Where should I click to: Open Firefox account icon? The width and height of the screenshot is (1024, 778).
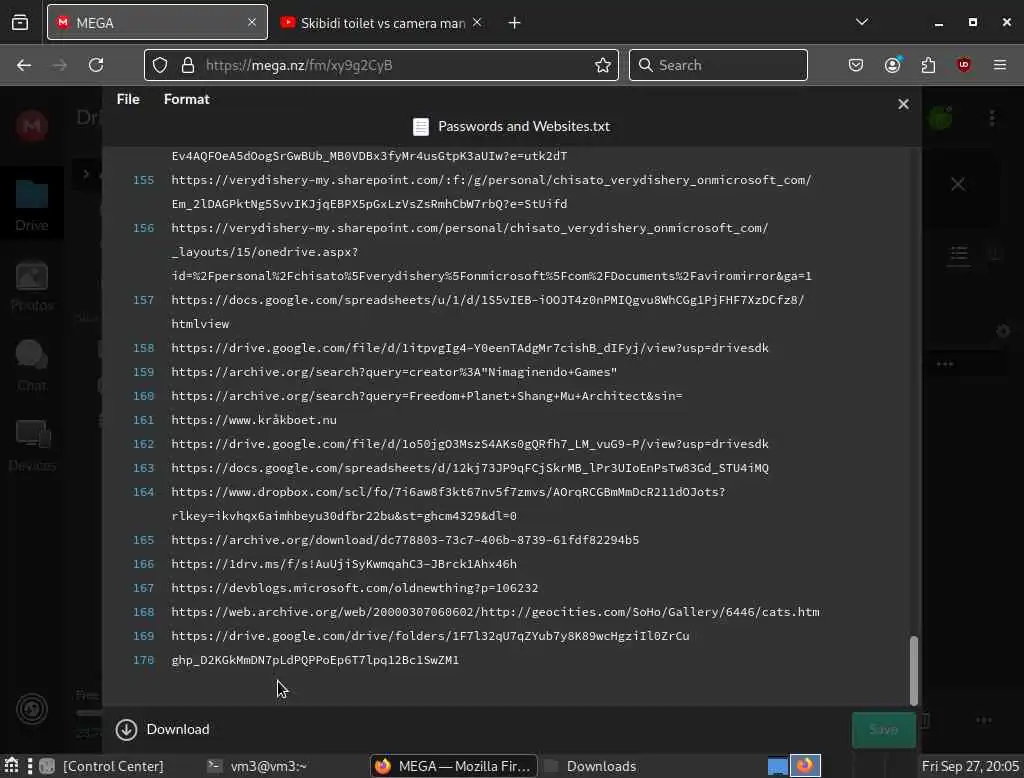coord(892,65)
